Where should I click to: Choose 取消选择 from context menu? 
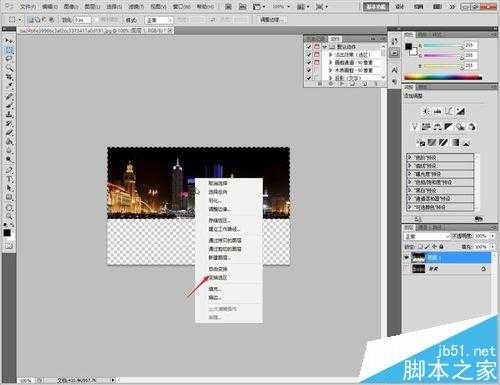[218, 183]
